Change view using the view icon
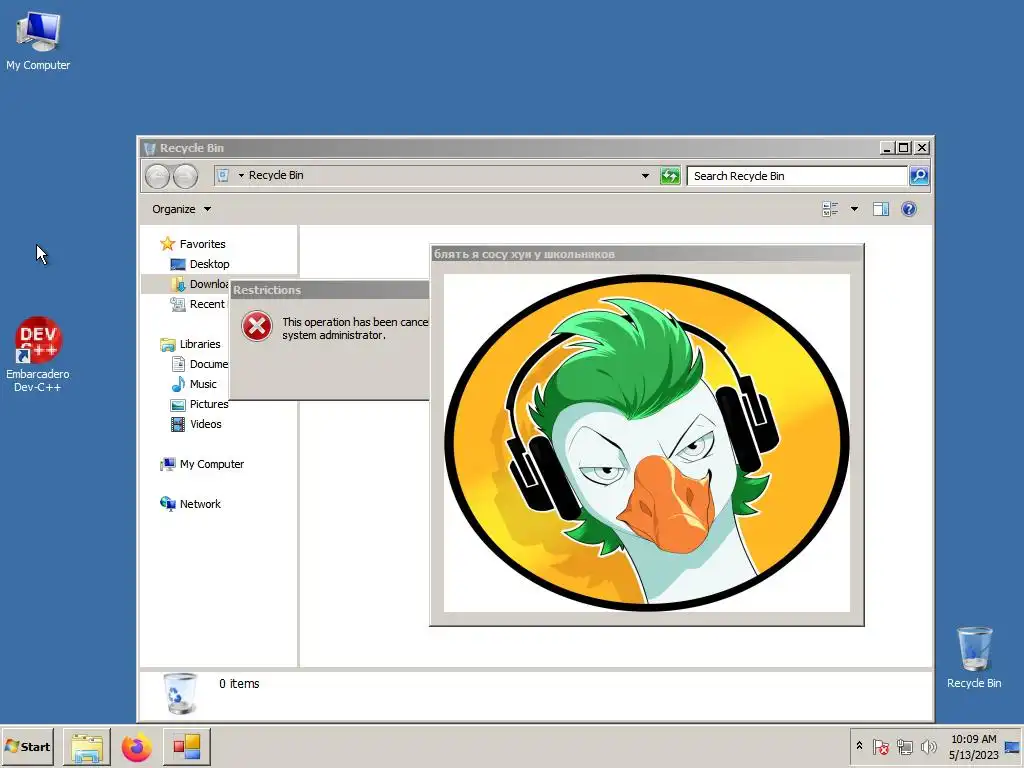Image resolution: width=1024 pixels, height=768 pixels. 830,209
